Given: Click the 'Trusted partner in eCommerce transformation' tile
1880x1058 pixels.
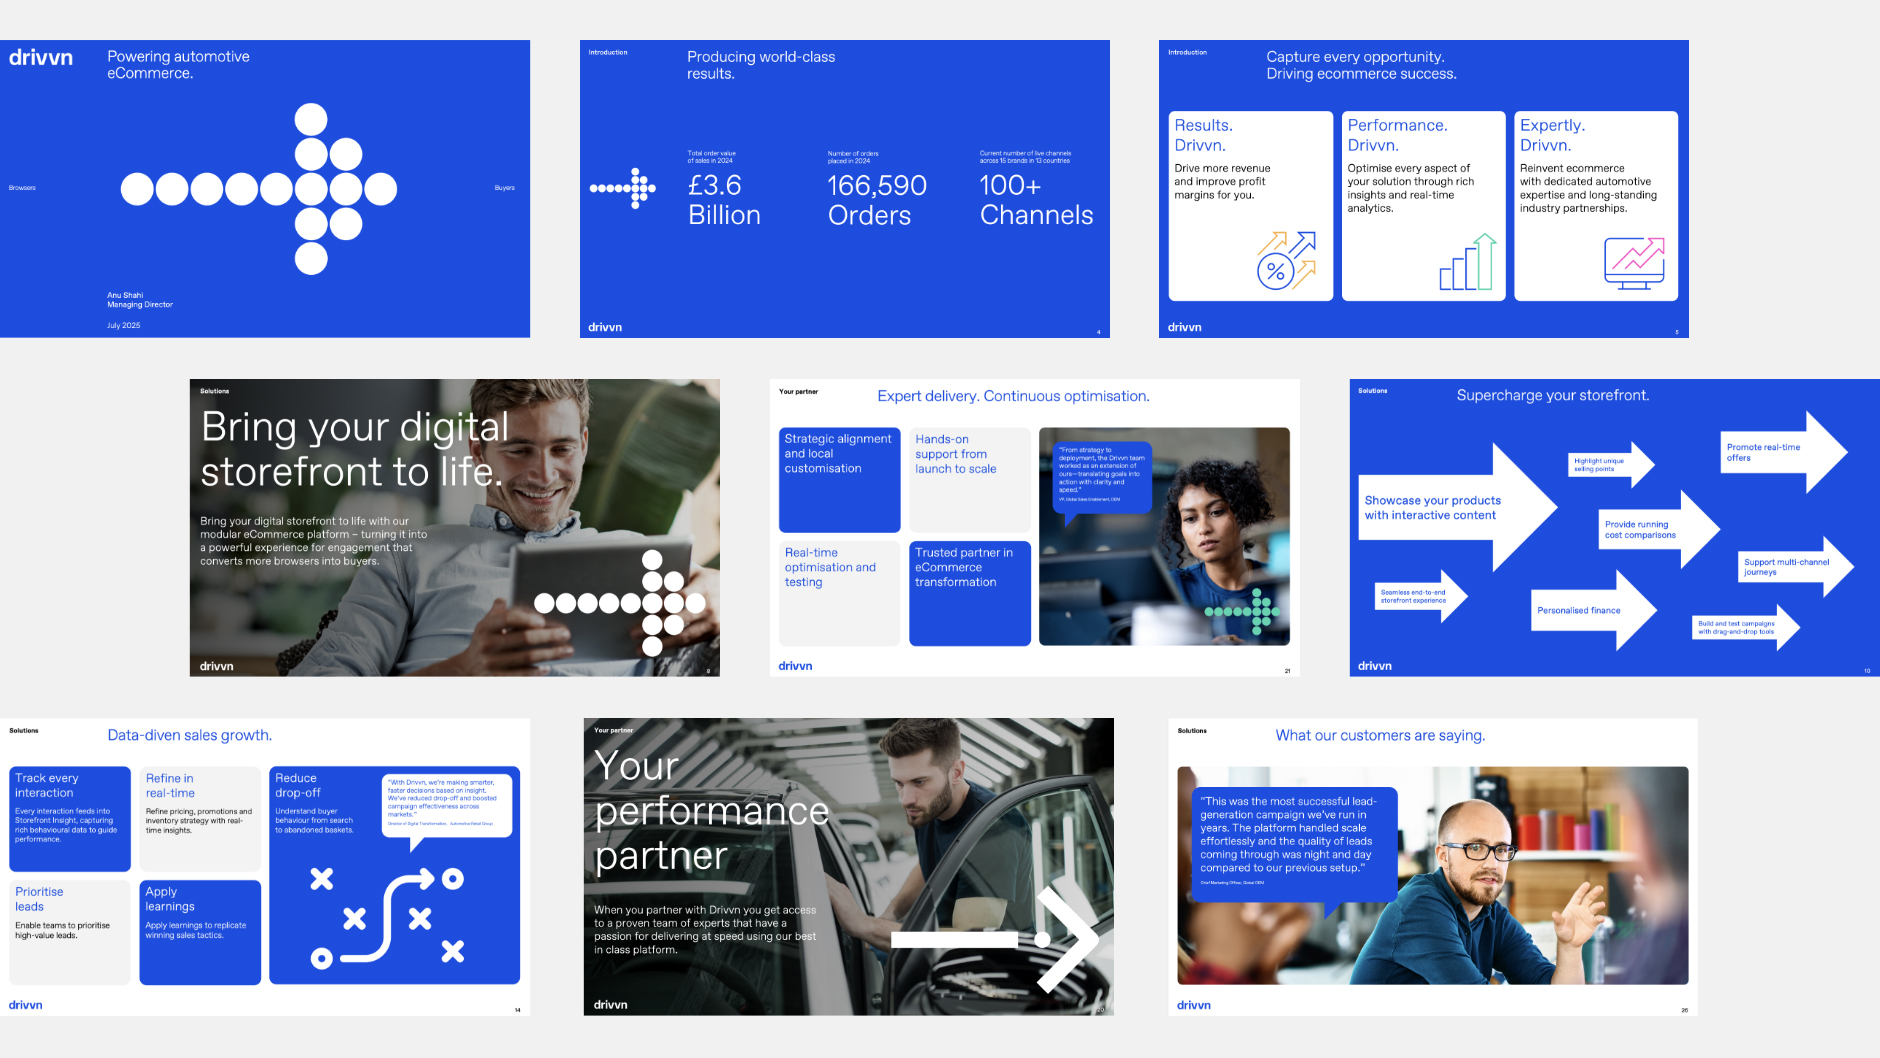Looking at the screenshot, I should click(970, 593).
